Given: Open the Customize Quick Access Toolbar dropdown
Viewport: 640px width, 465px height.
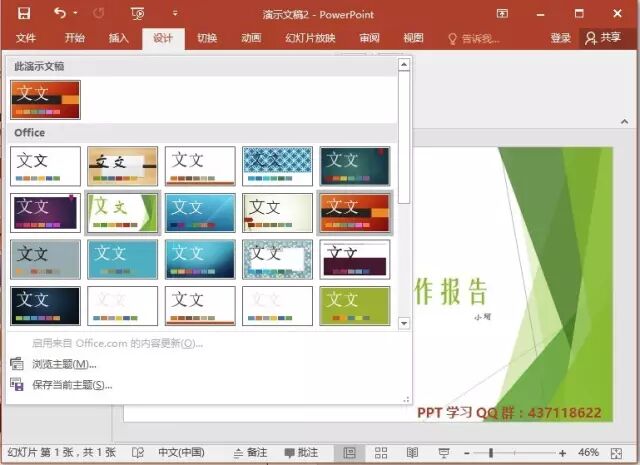Looking at the screenshot, I should [175, 13].
